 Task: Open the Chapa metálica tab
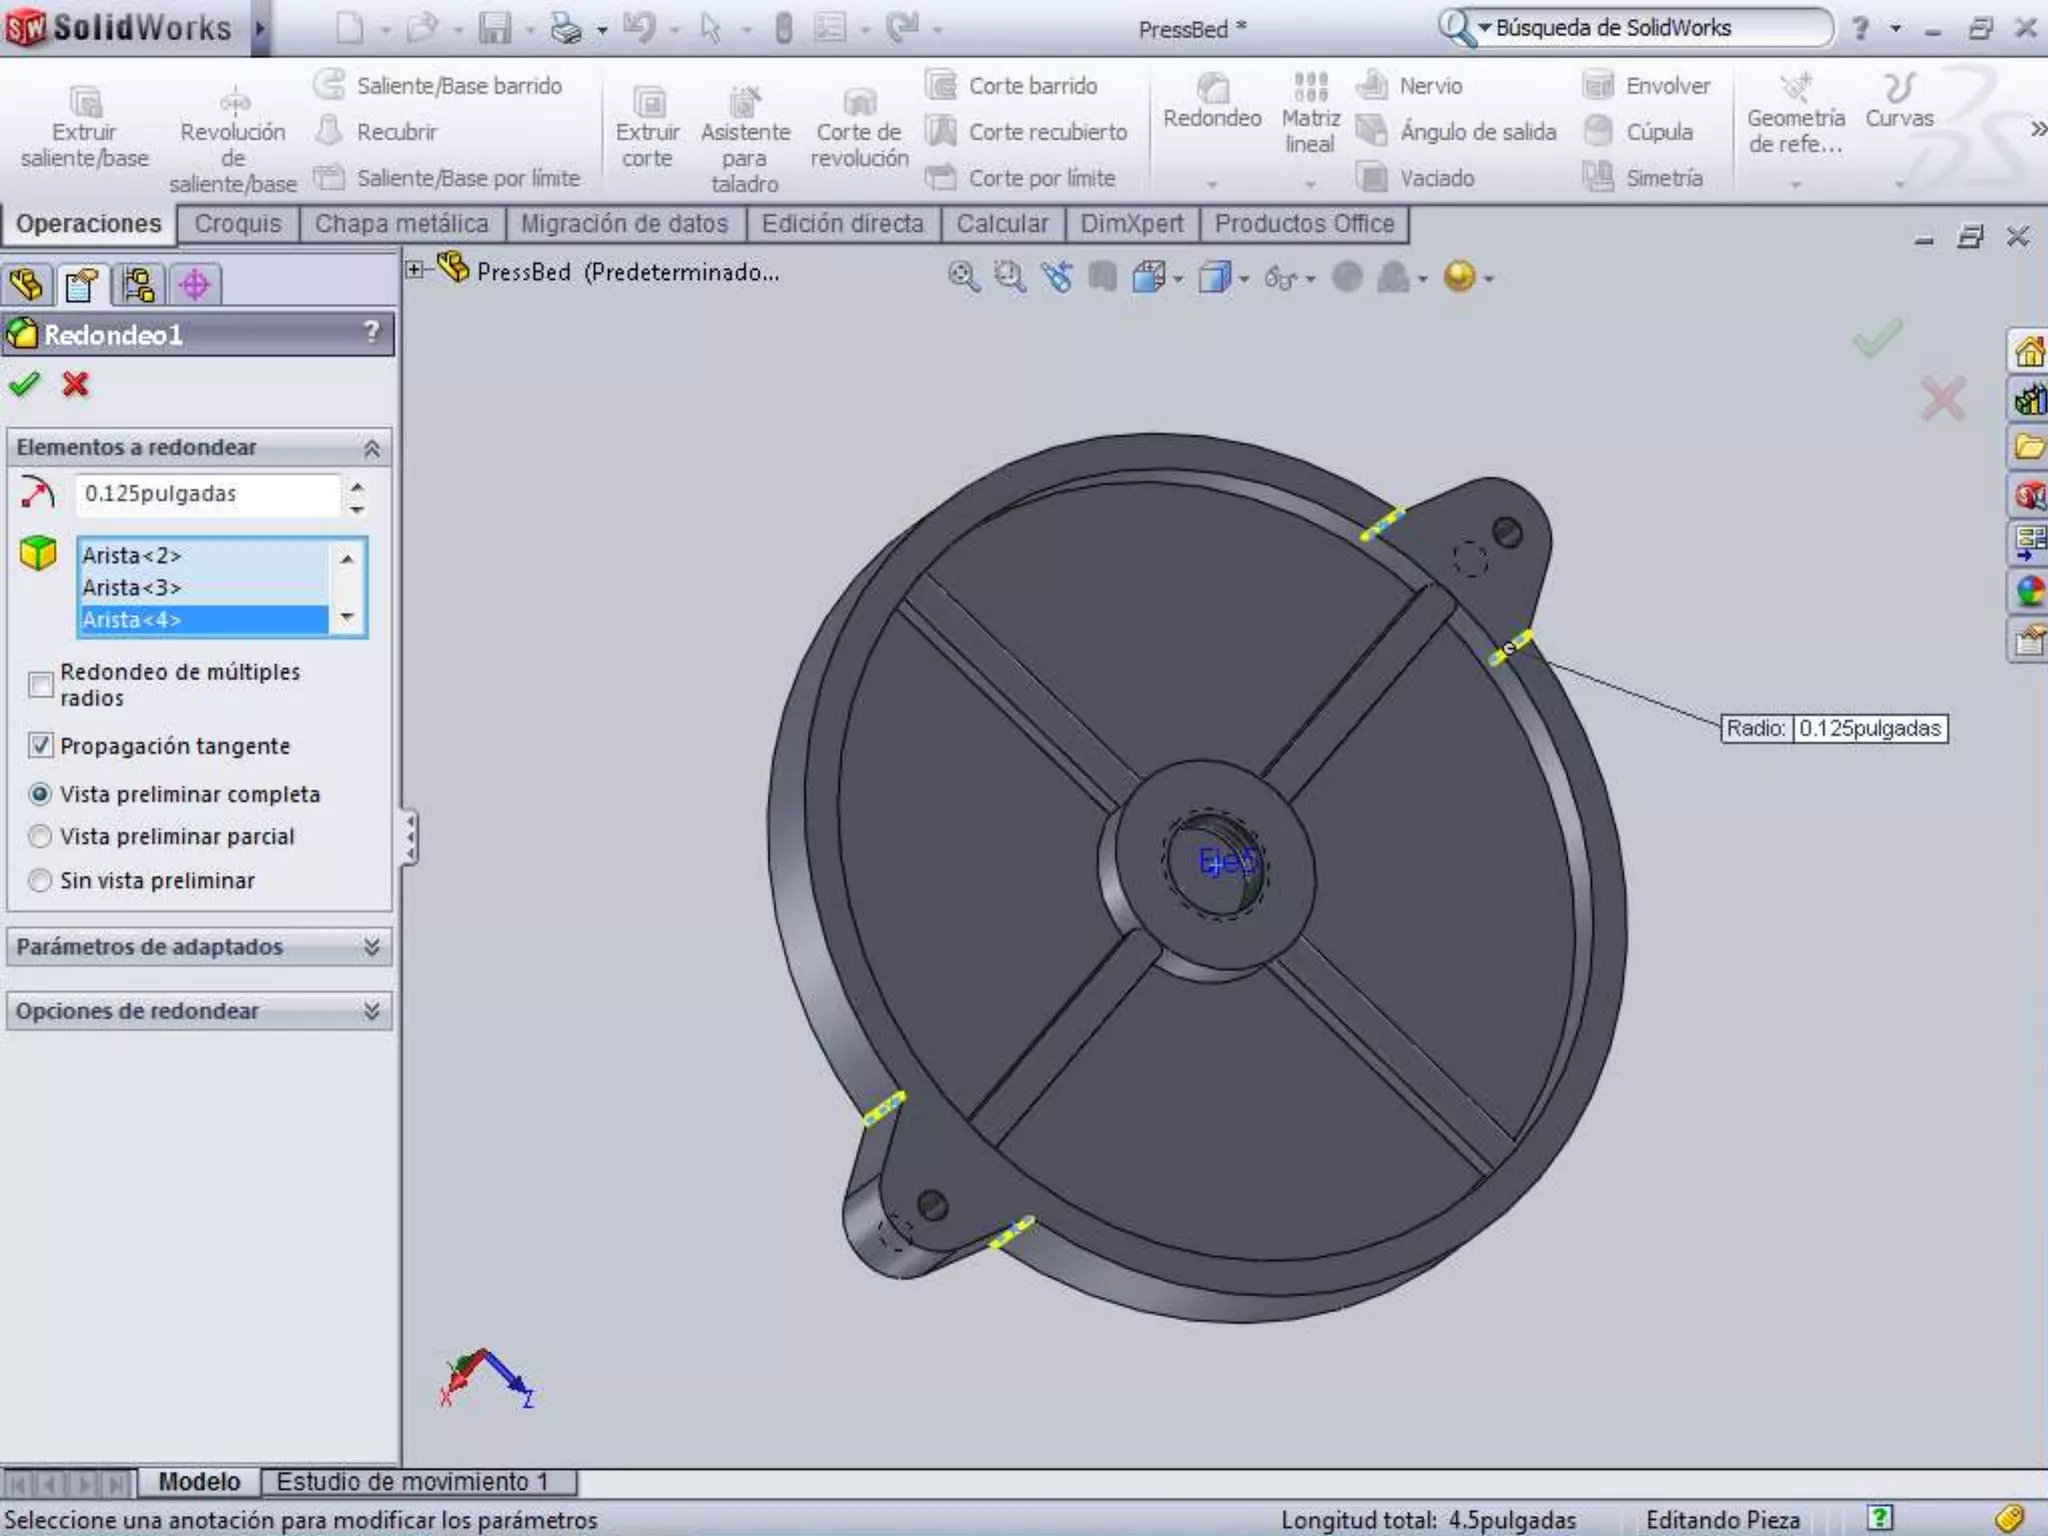[x=401, y=224]
